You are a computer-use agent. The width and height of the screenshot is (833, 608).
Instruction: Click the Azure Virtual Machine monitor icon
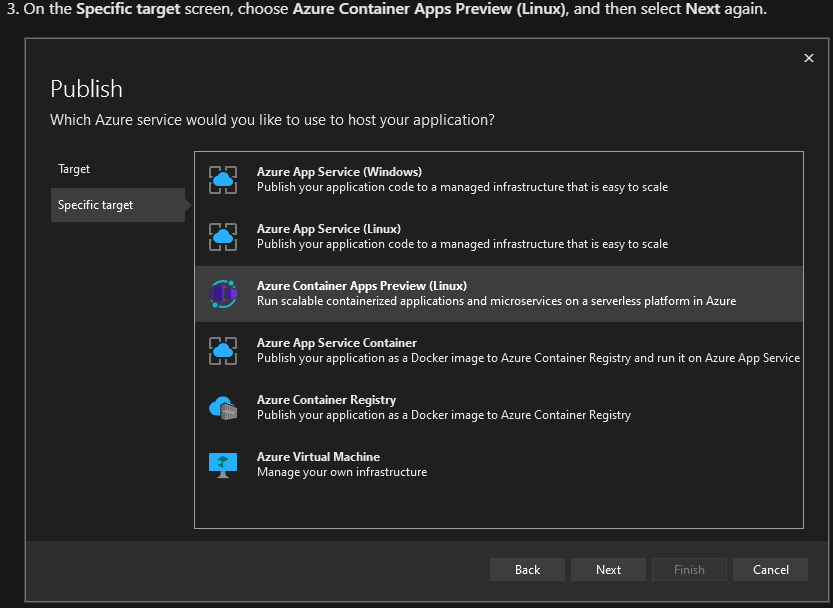pos(223,465)
